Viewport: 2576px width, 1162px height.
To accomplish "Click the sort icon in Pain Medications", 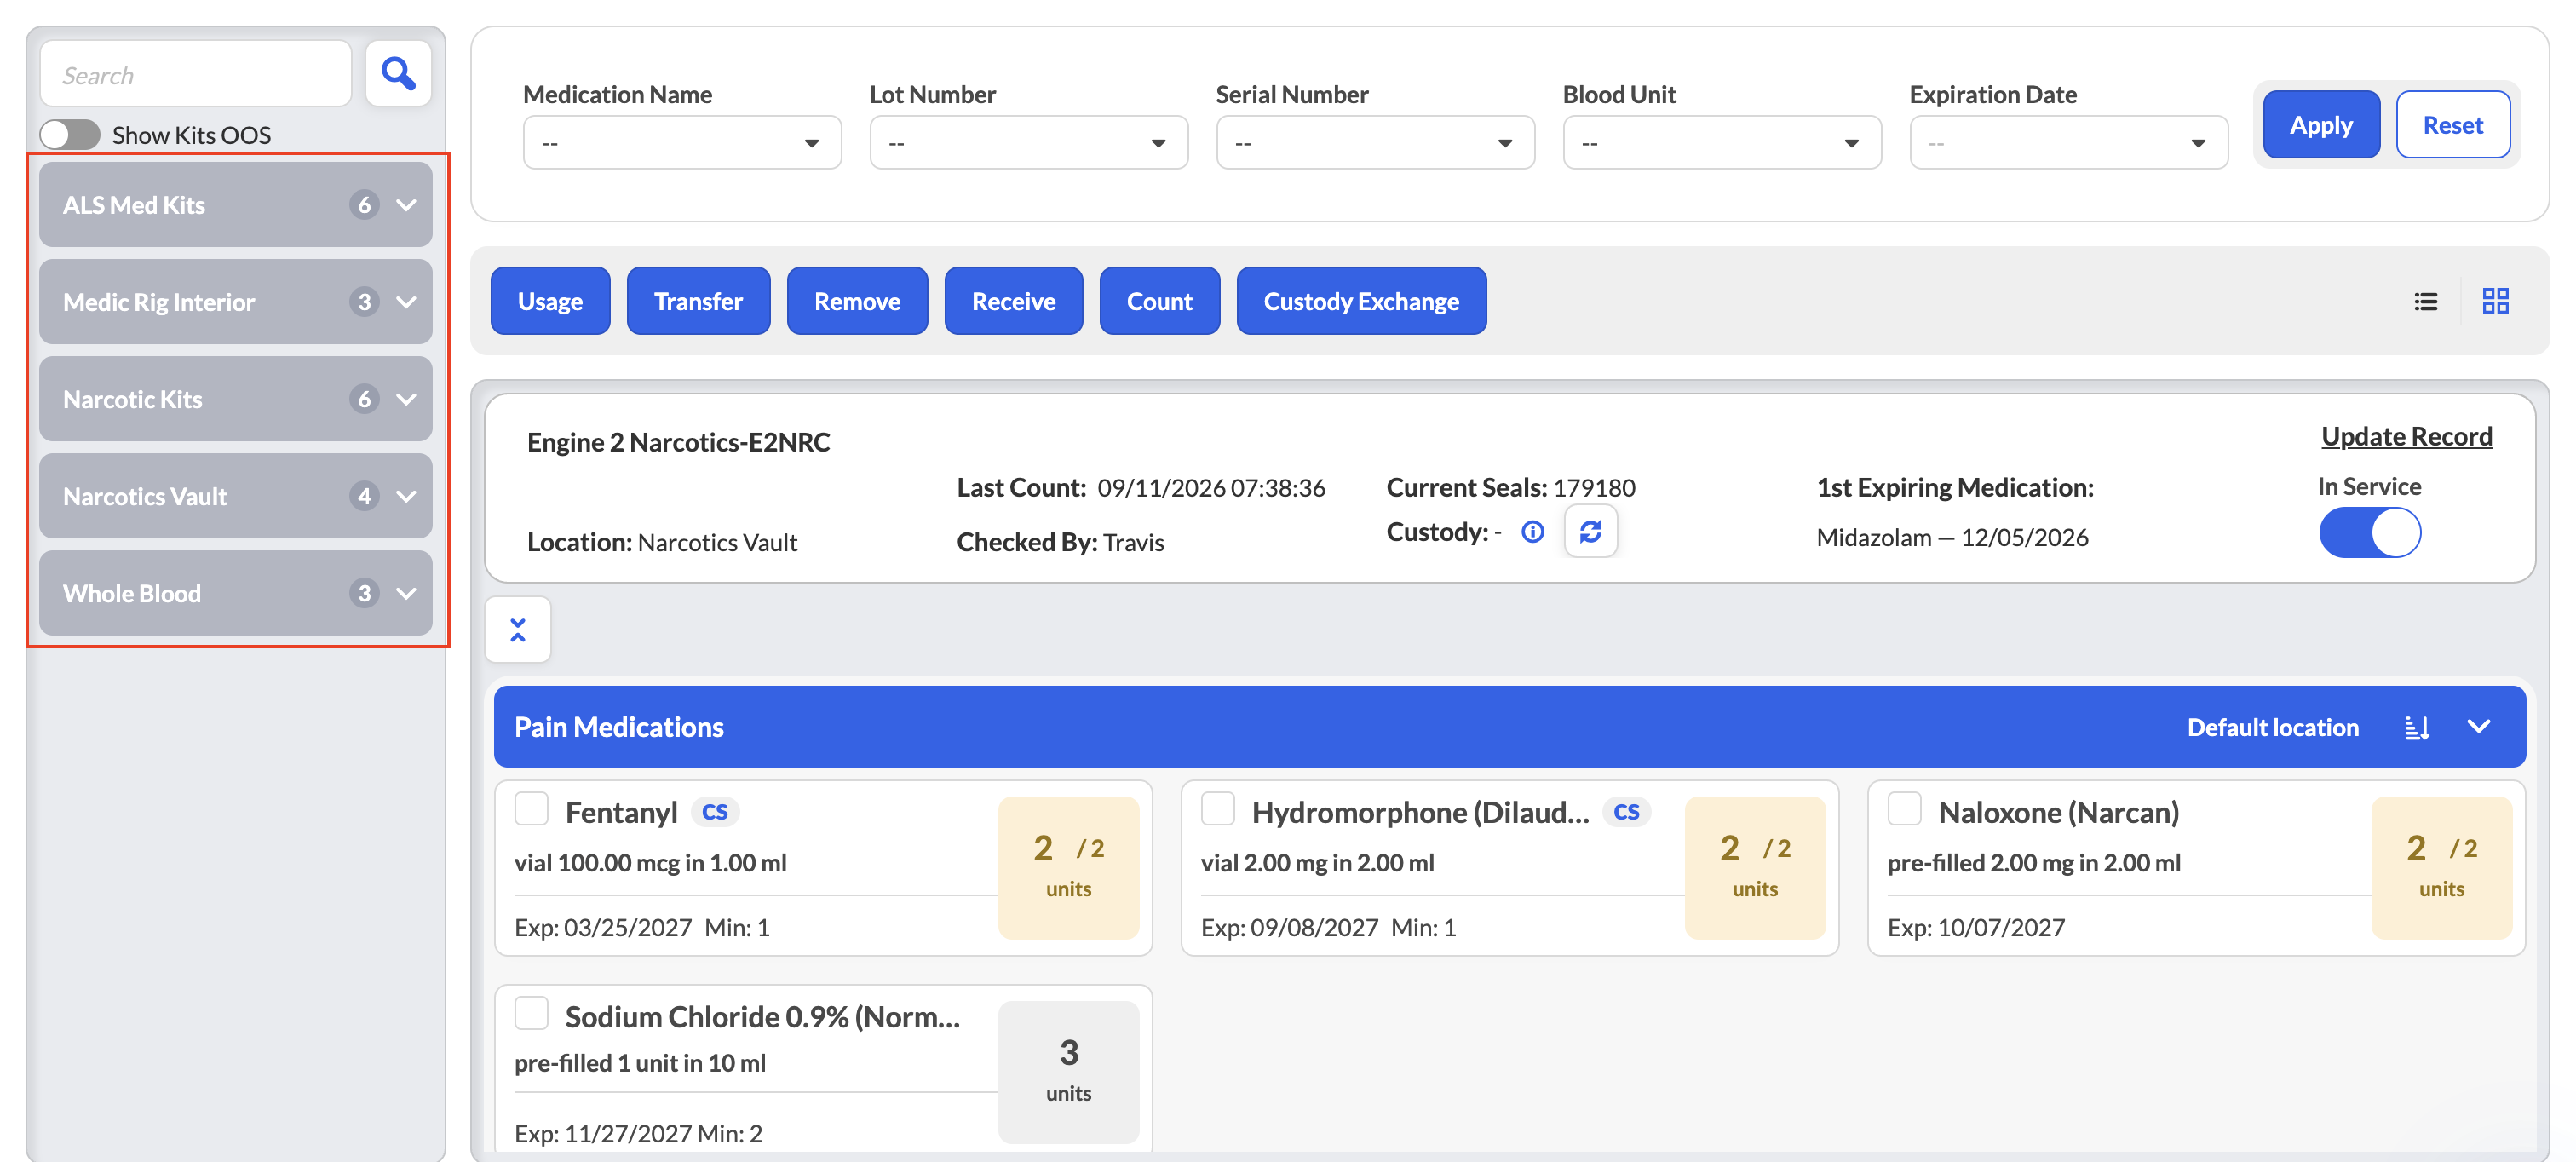I will tap(2416, 727).
